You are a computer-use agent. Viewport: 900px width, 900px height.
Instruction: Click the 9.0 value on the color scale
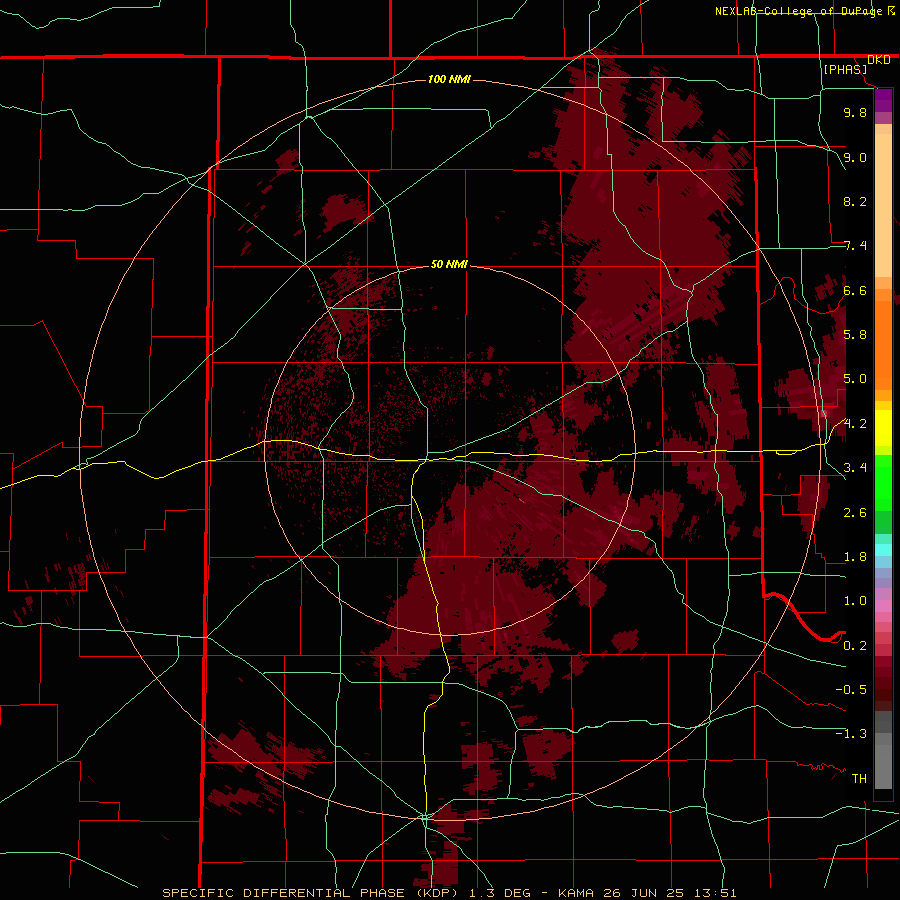point(855,157)
